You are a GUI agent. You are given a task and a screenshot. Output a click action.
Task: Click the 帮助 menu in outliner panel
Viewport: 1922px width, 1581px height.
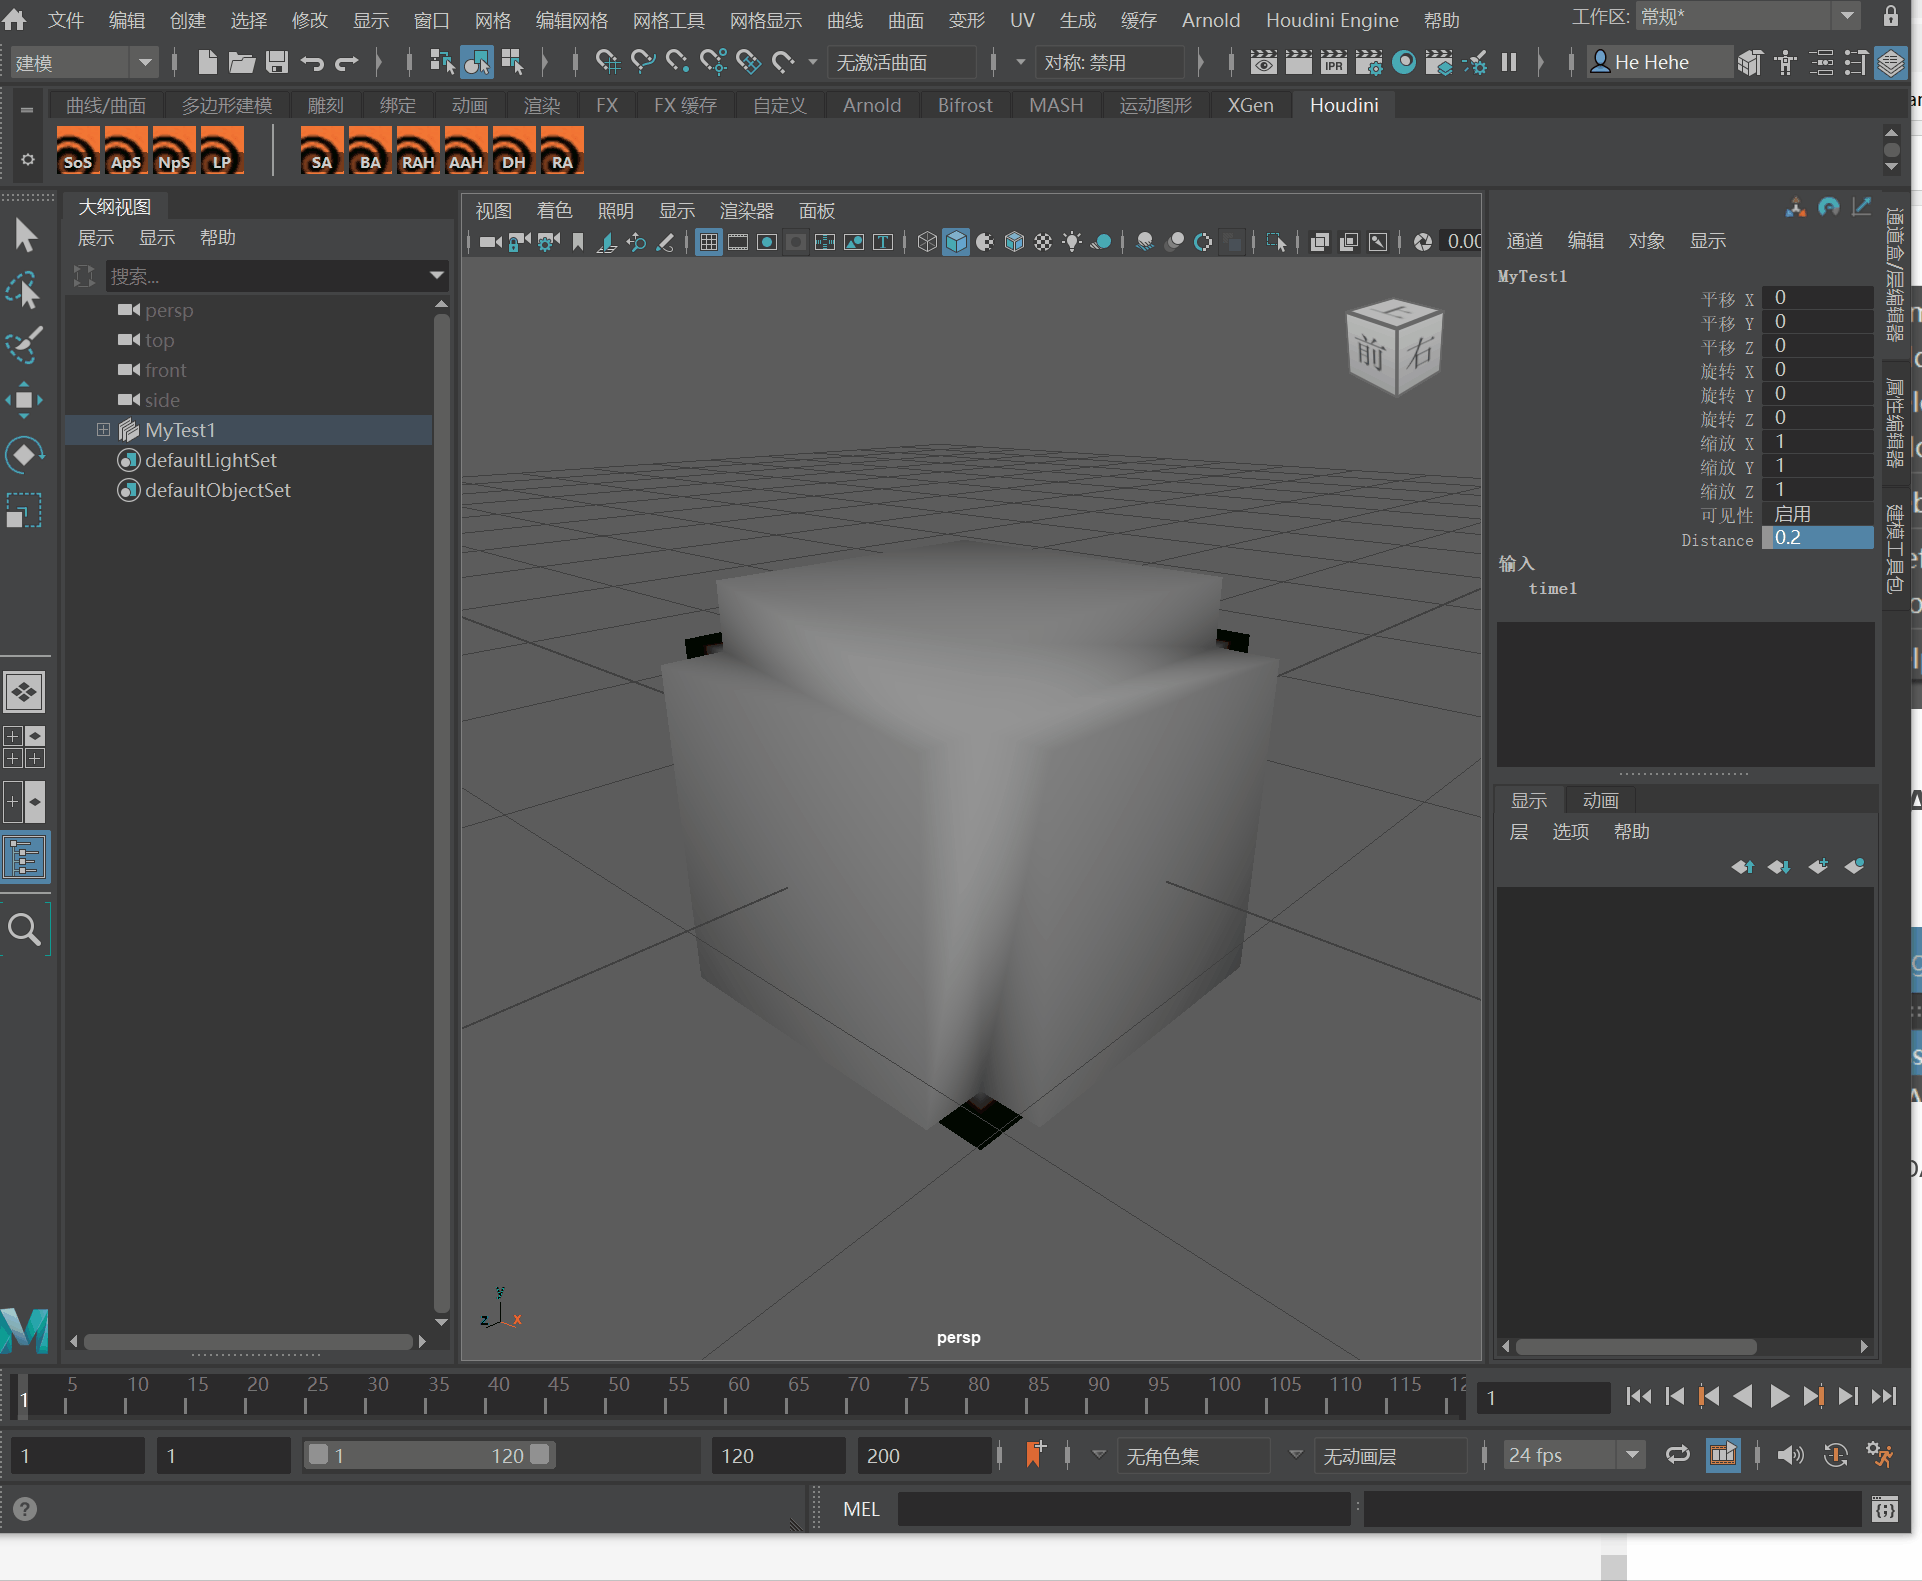[217, 237]
